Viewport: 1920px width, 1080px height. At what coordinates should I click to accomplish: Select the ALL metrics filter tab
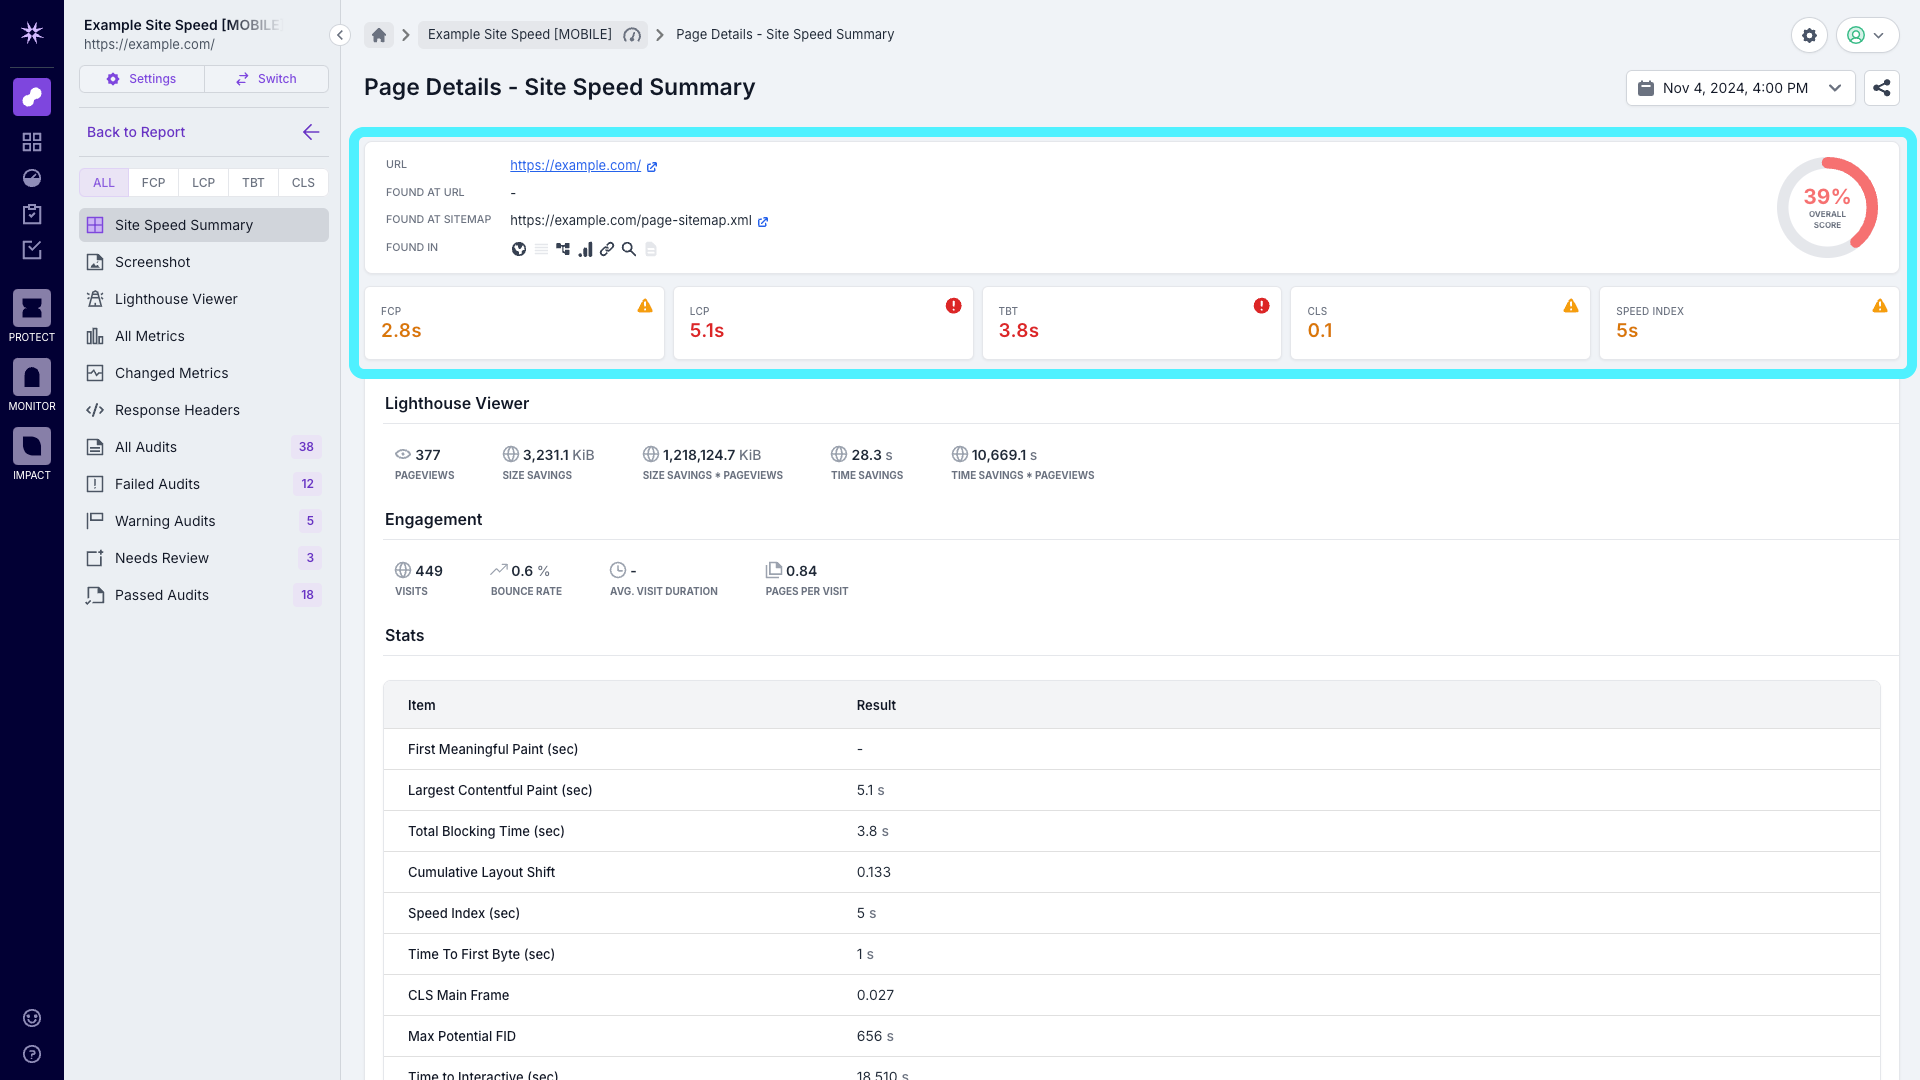click(x=104, y=183)
